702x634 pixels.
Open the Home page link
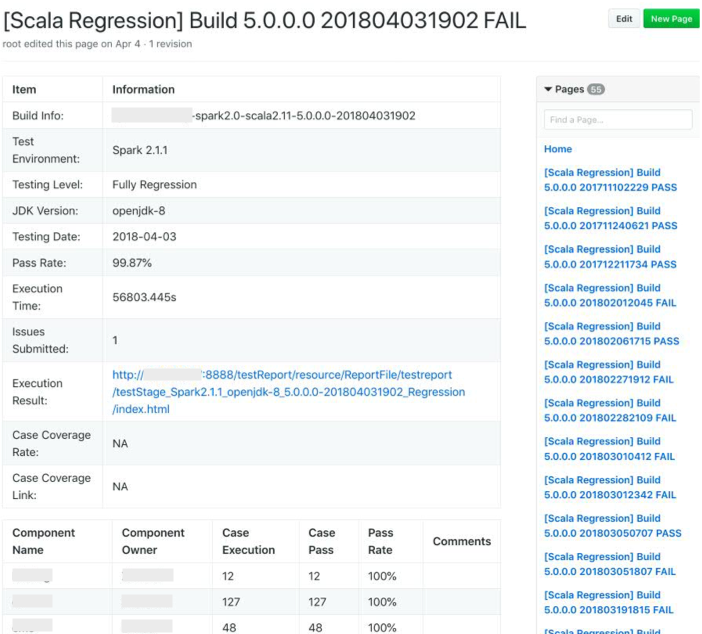coord(558,149)
